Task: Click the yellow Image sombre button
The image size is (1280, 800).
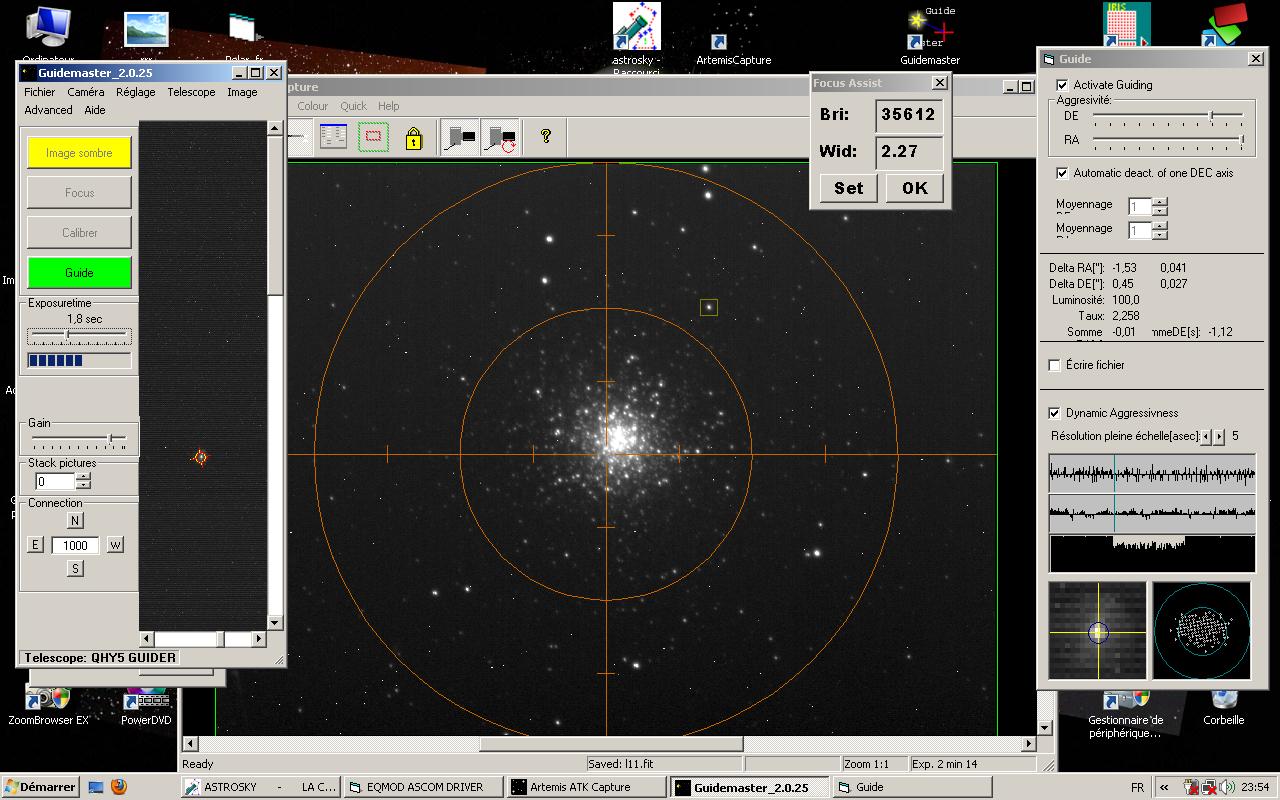Action: click(x=79, y=153)
